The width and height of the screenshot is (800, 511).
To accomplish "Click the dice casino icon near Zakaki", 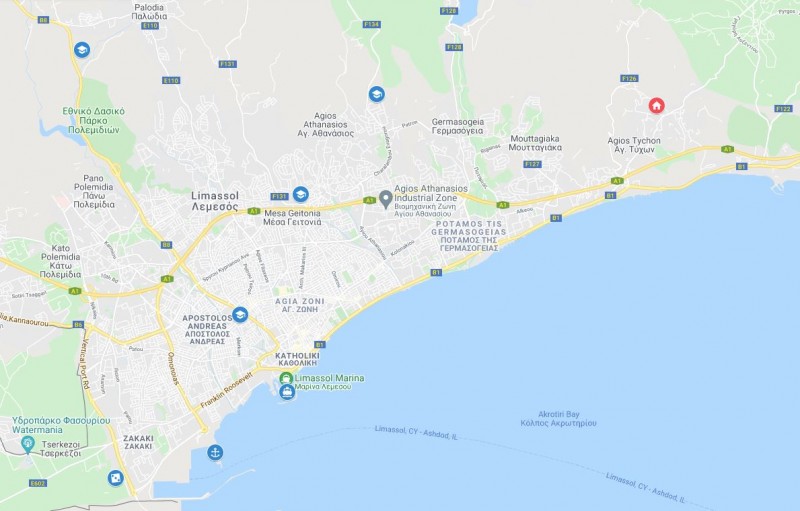I will pos(116,478).
